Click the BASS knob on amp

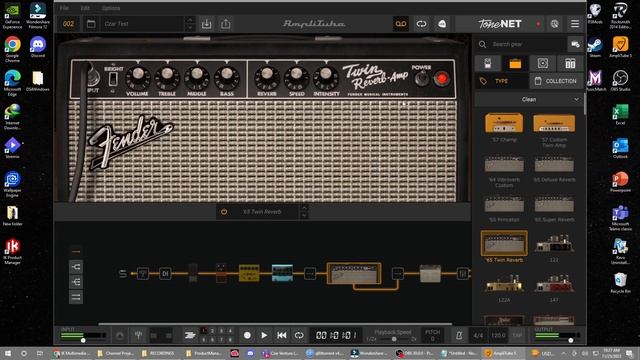pyautogui.click(x=227, y=78)
